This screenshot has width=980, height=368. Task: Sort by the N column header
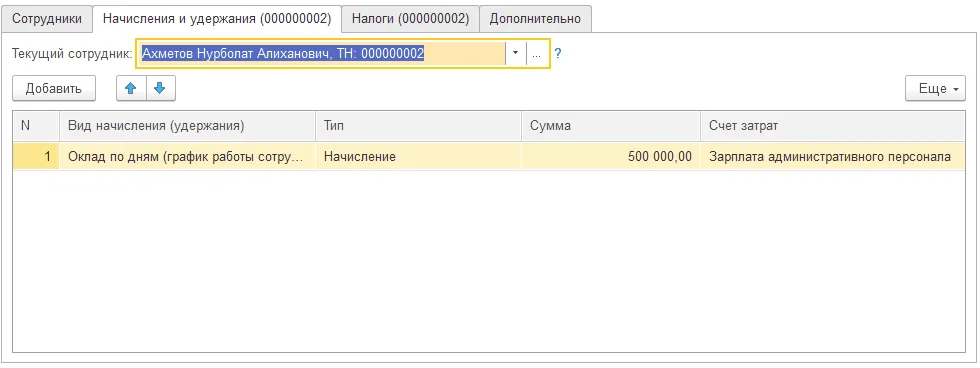click(36, 126)
